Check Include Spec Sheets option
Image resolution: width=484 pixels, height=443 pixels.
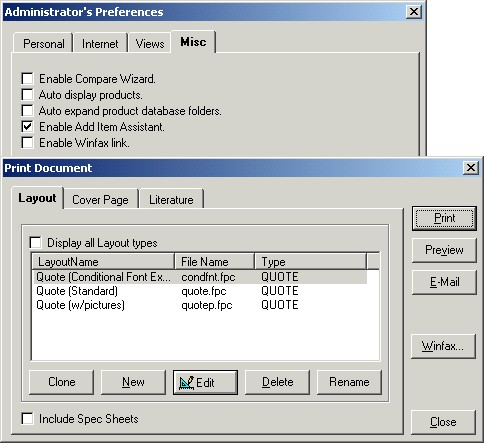pos(27,419)
